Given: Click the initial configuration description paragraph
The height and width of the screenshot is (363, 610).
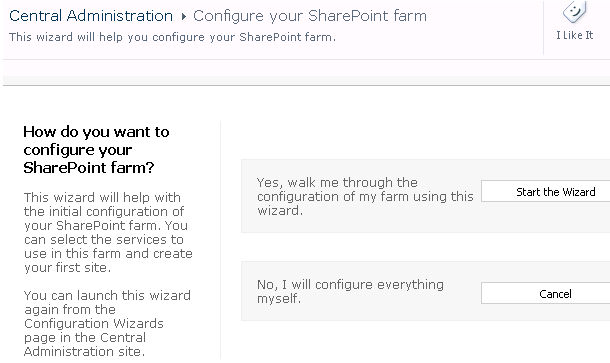Looking at the screenshot, I should (x=108, y=232).
